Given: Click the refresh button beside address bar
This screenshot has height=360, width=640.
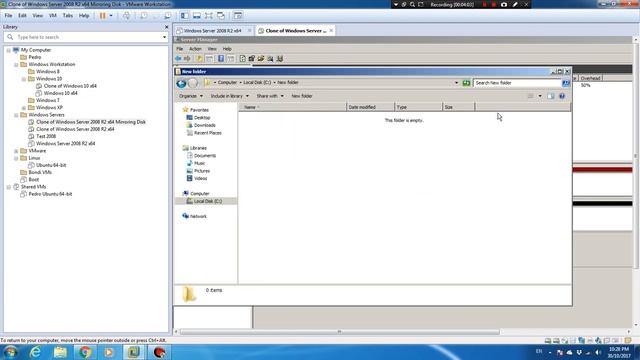Looking at the screenshot, I should click(x=466, y=83).
